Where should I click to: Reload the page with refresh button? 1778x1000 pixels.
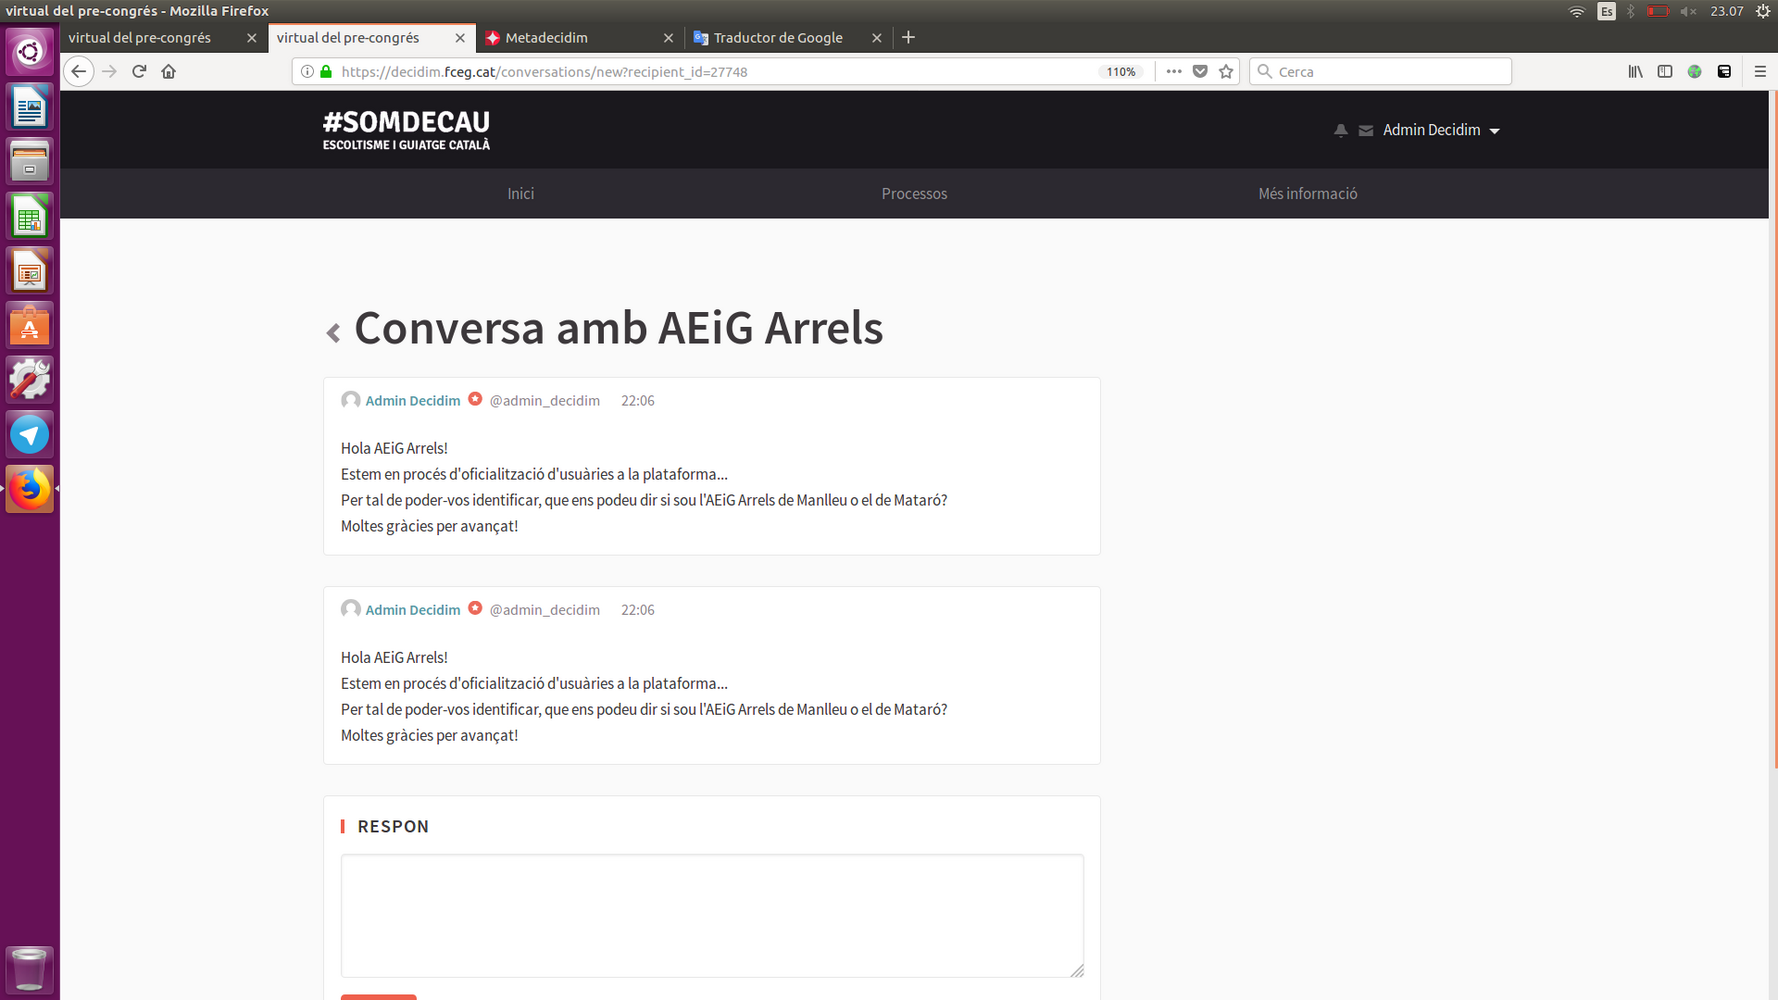click(139, 72)
